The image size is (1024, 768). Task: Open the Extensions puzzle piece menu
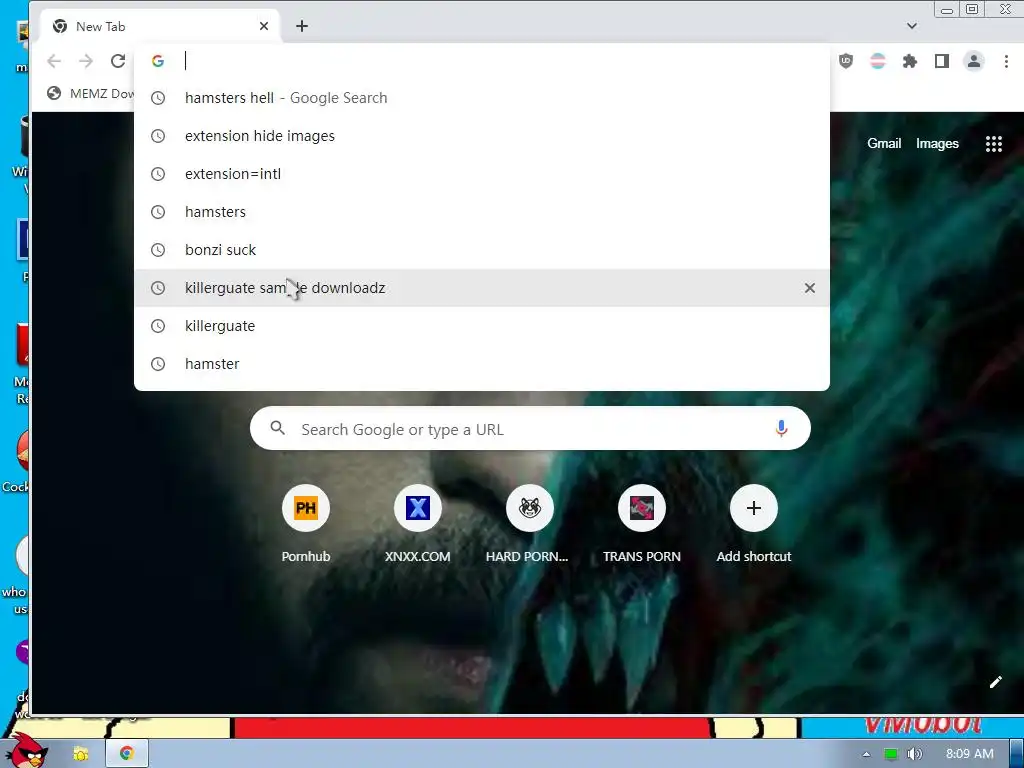[910, 61]
